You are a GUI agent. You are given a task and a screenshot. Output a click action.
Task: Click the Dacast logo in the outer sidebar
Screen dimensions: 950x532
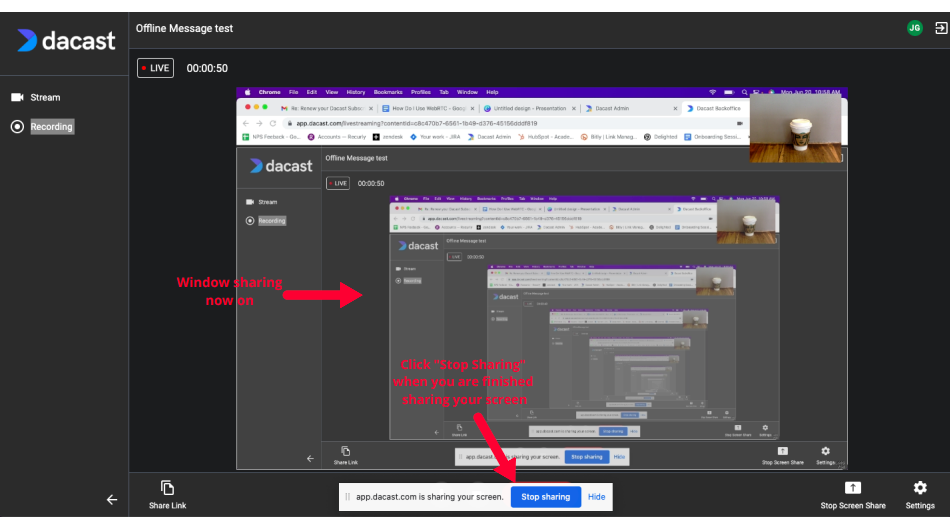[x=66, y=41]
